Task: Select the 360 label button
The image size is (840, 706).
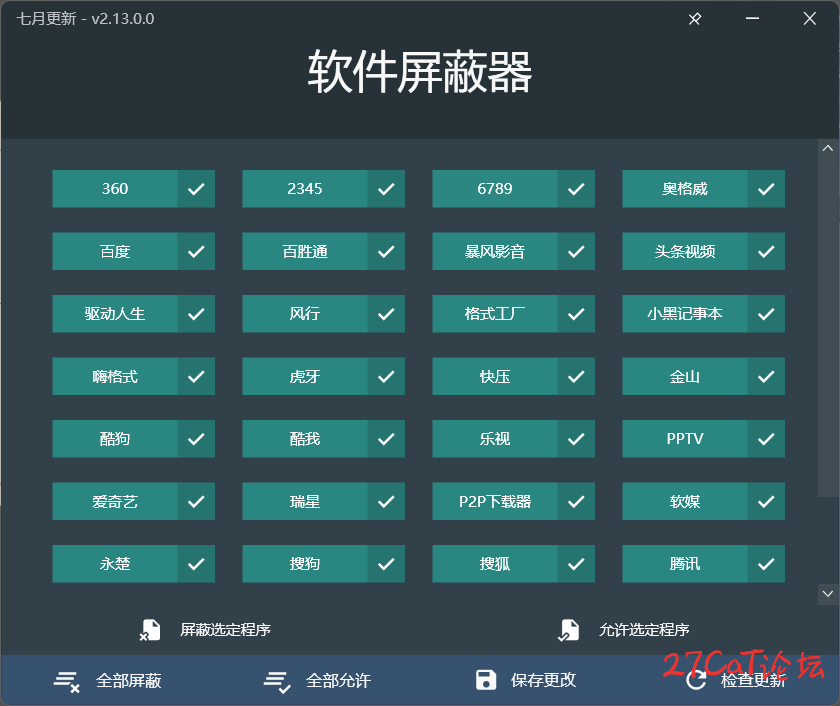Action: pyautogui.click(x=115, y=189)
